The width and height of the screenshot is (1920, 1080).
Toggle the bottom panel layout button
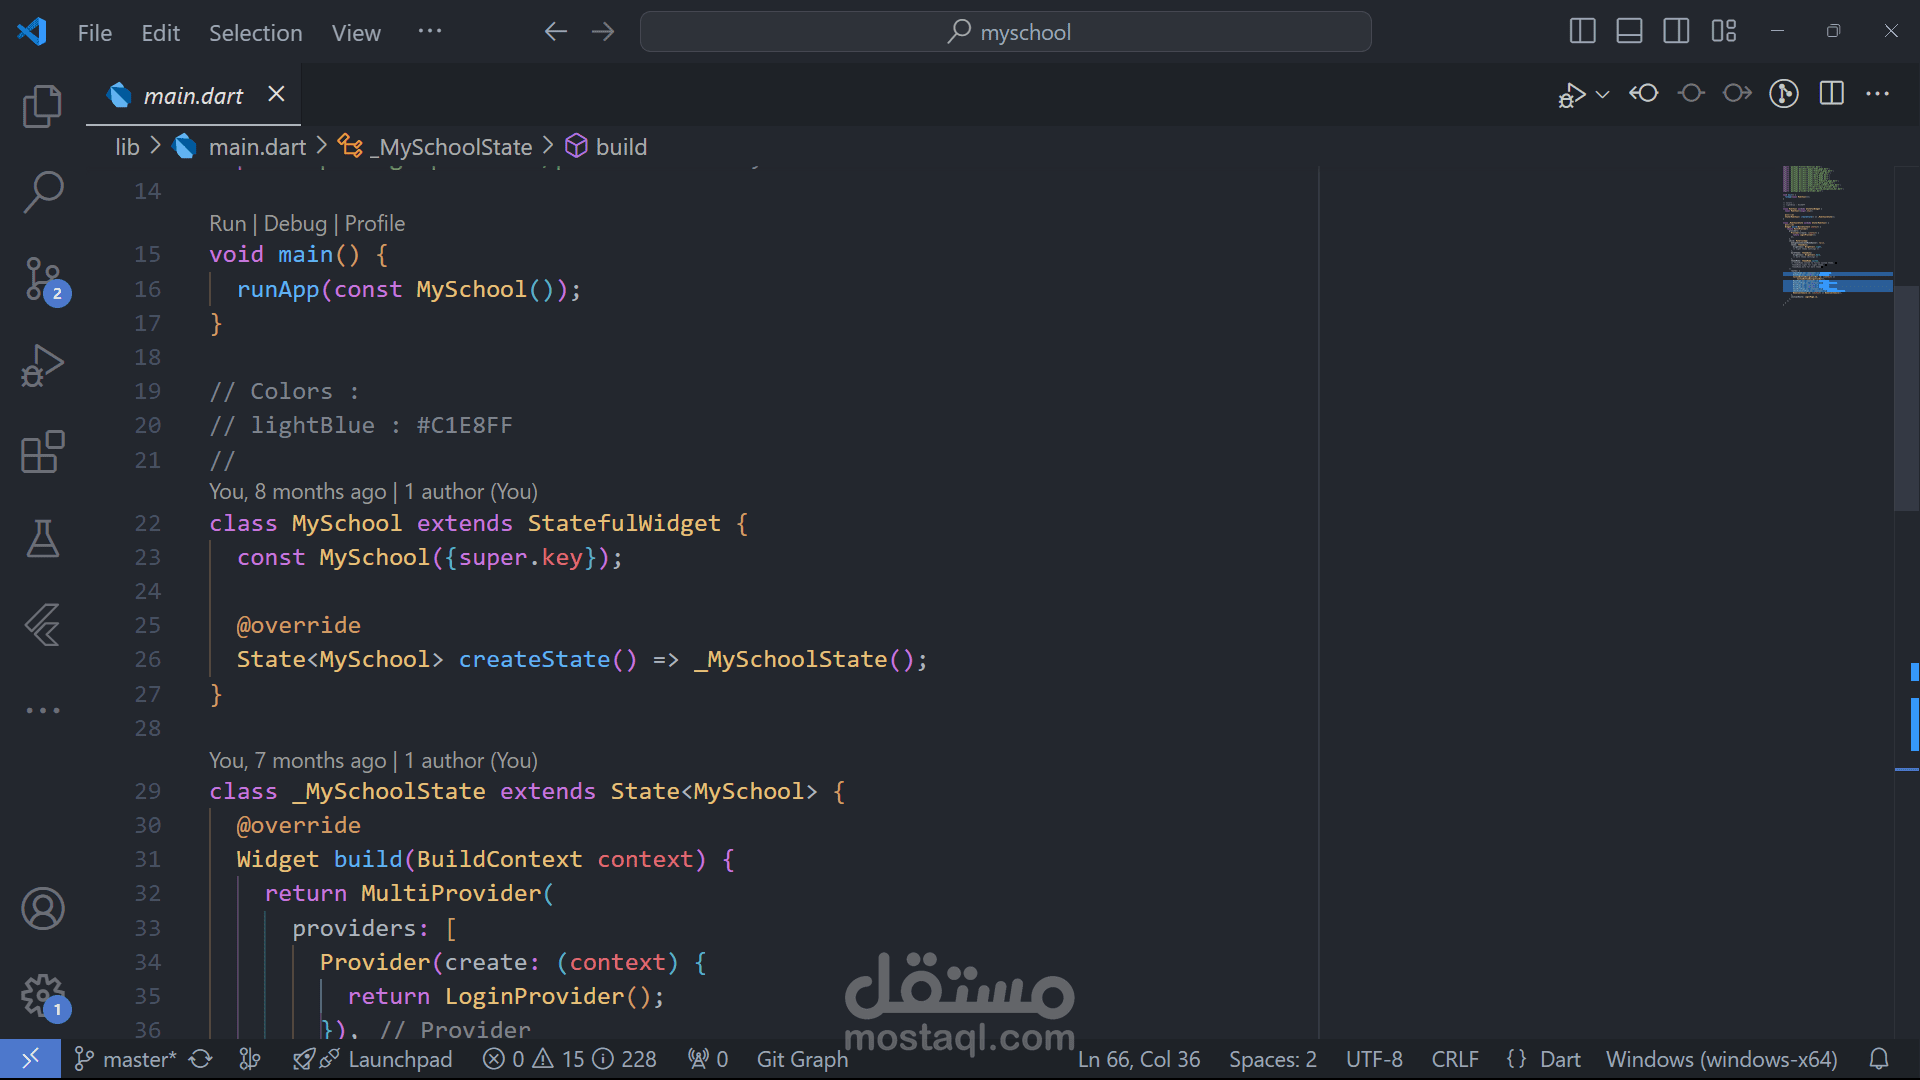[1629, 32]
